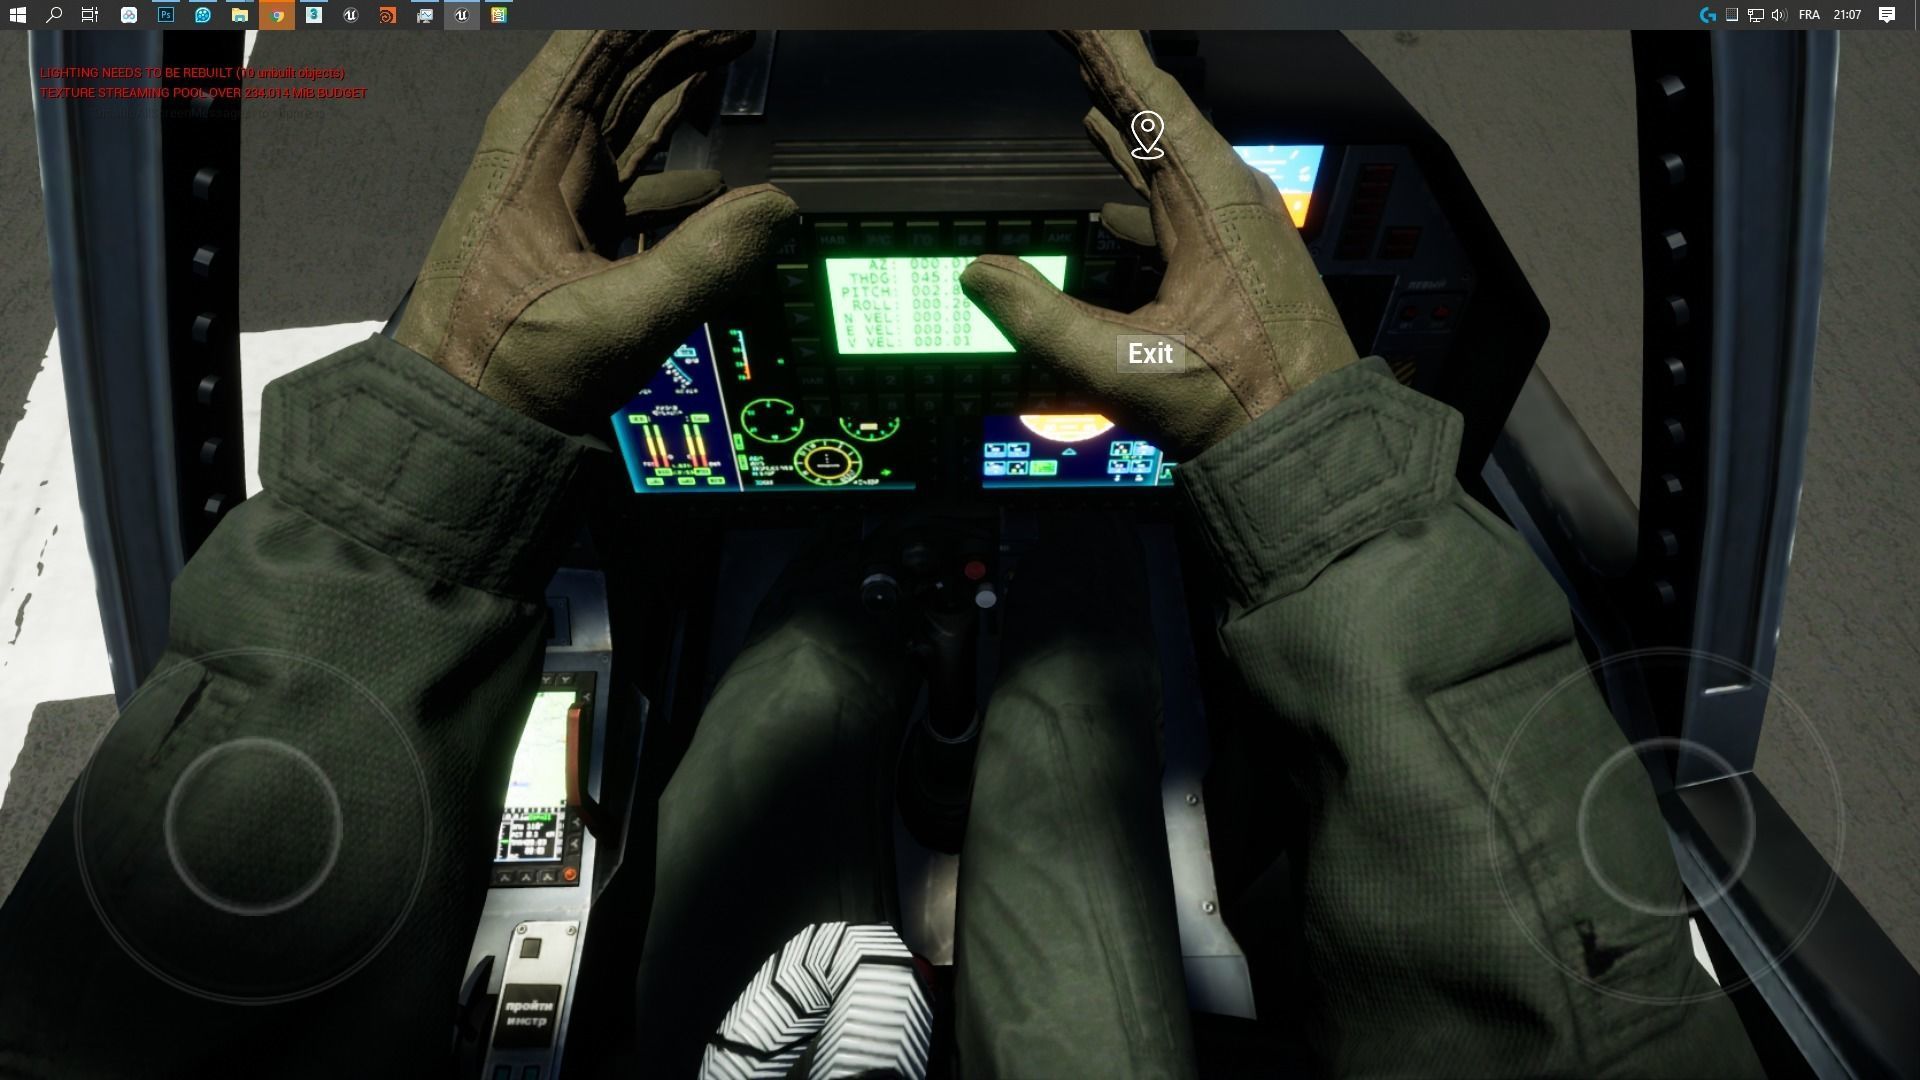Switch the FRA keyboard language indicator

pyautogui.click(x=1809, y=15)
